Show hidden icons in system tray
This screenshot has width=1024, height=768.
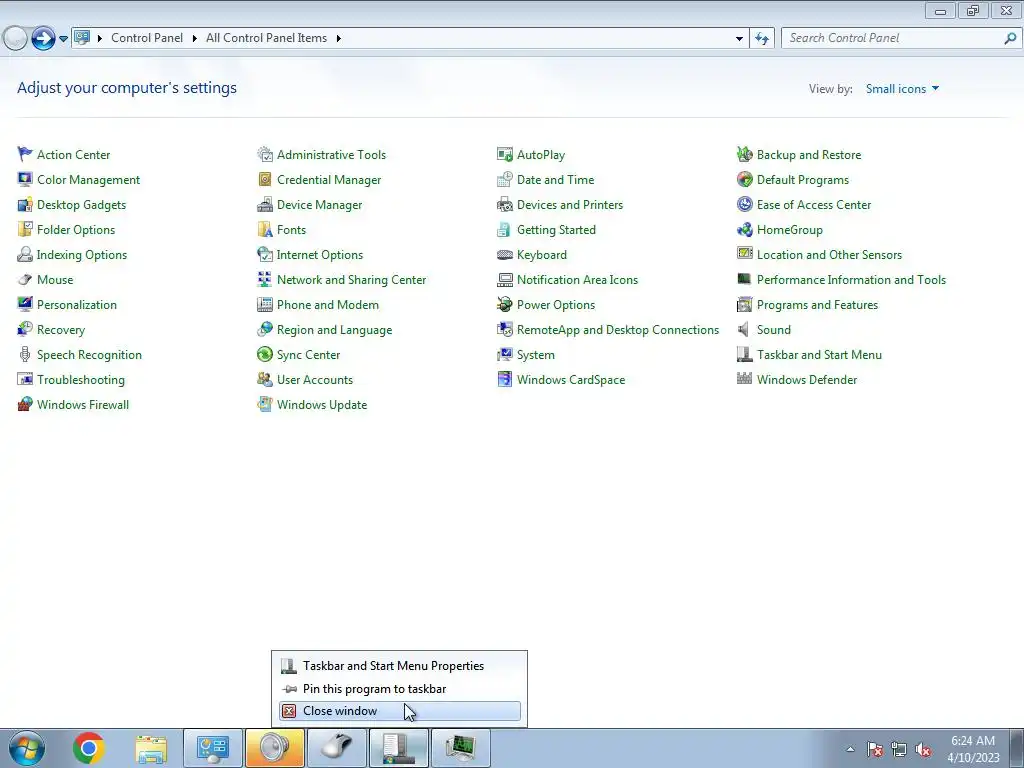[x=850, y=749]
